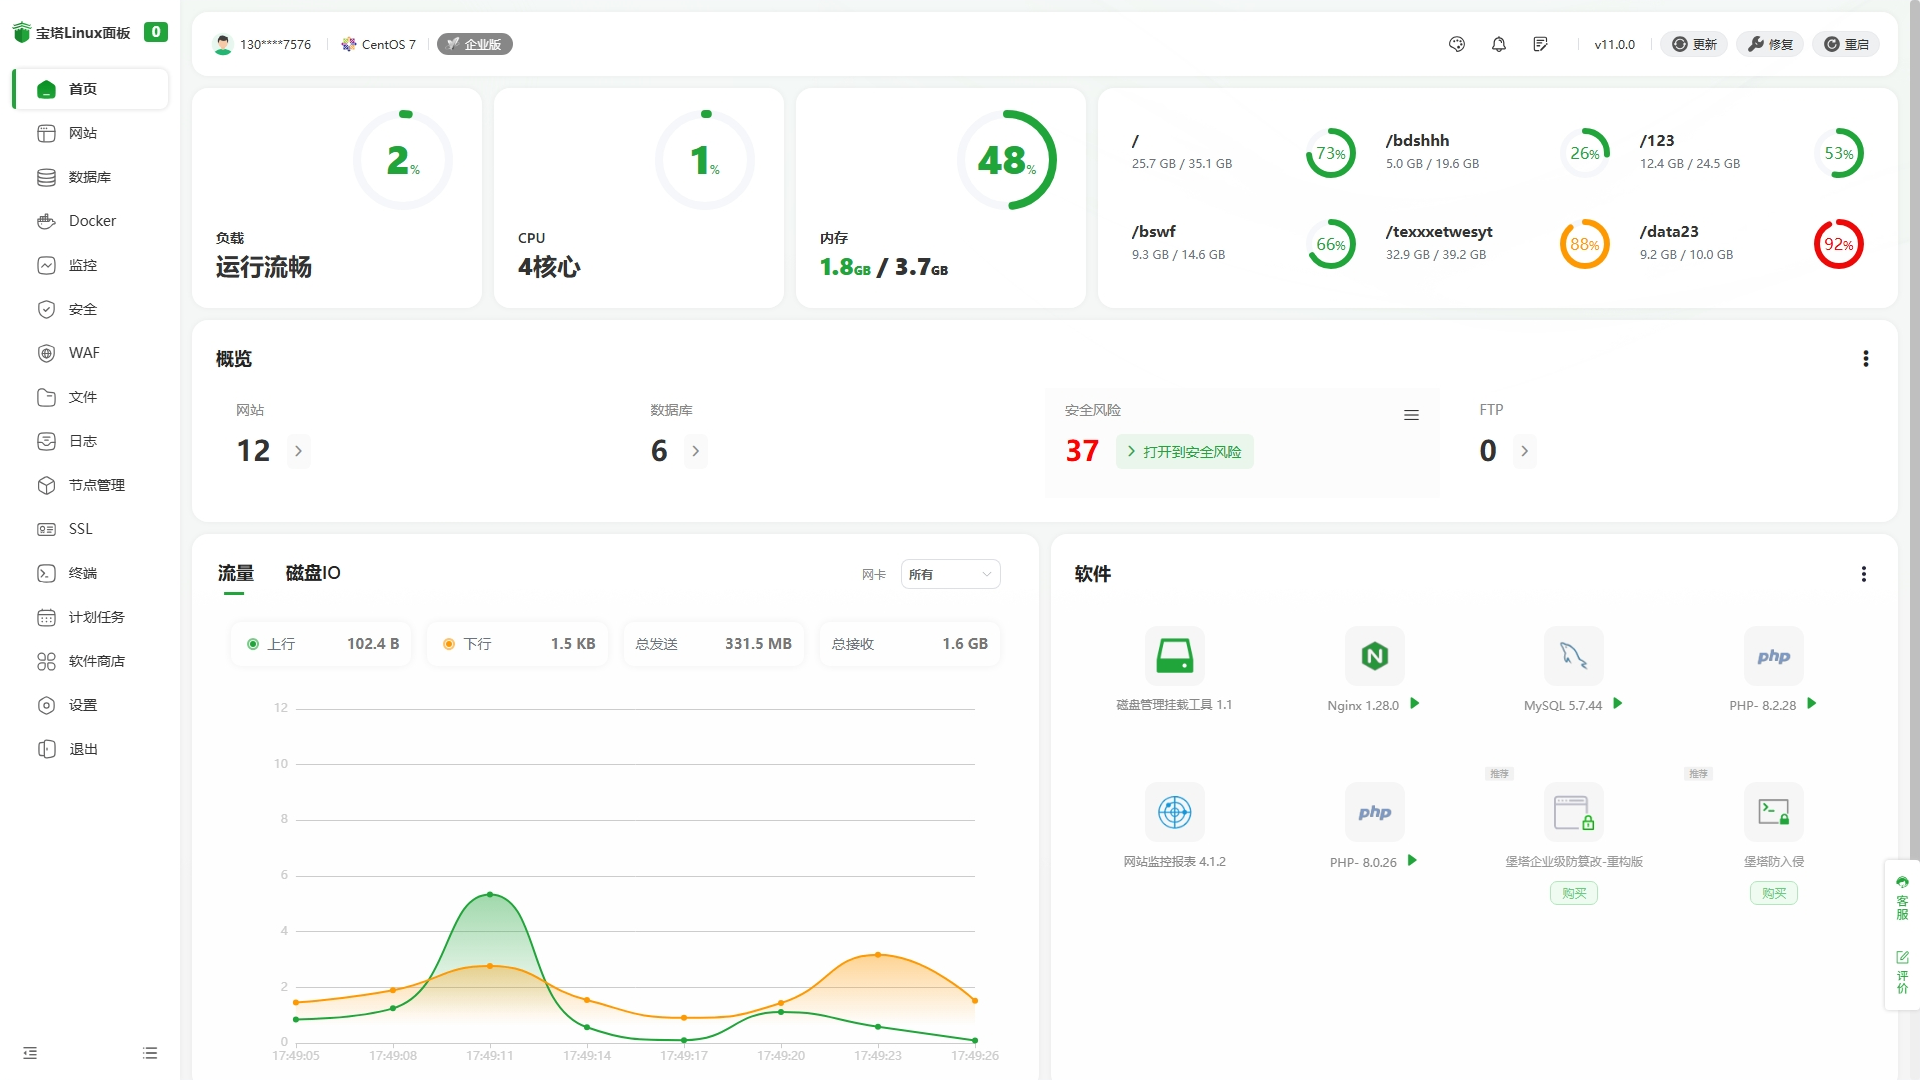Open the website monitoring report icon
The image size is (1920, 1080).
(1174, 812)
